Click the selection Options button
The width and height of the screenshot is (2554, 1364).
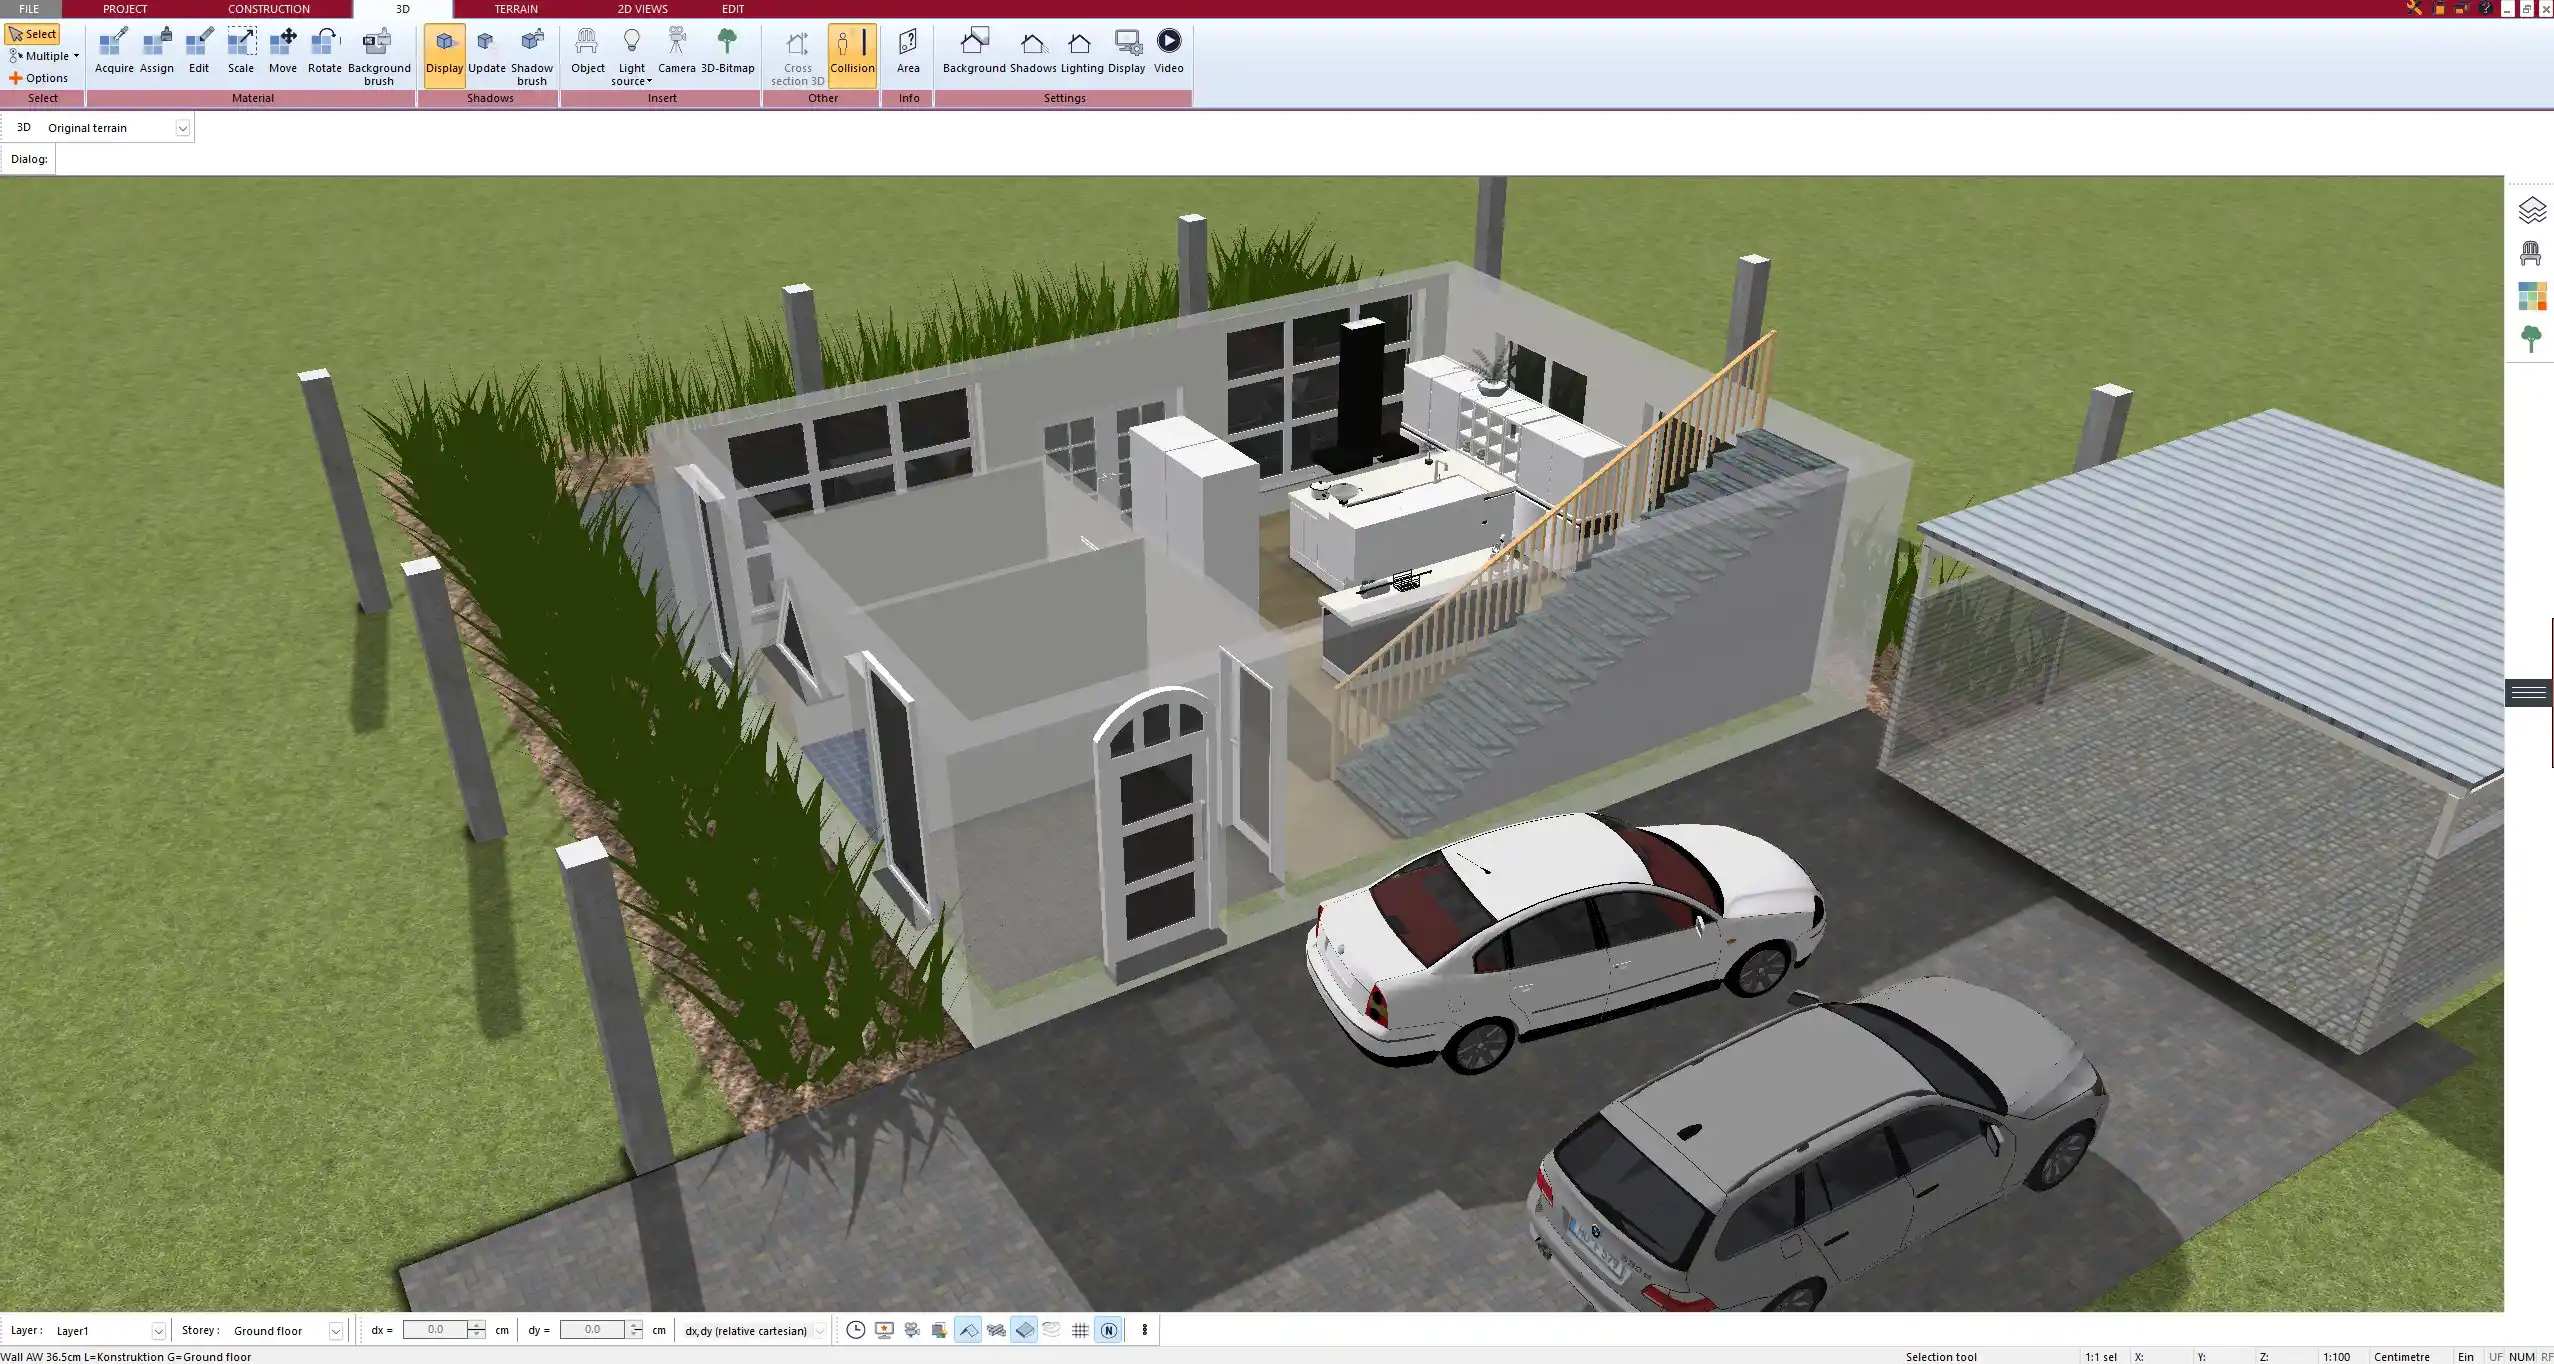pos(38,78)
